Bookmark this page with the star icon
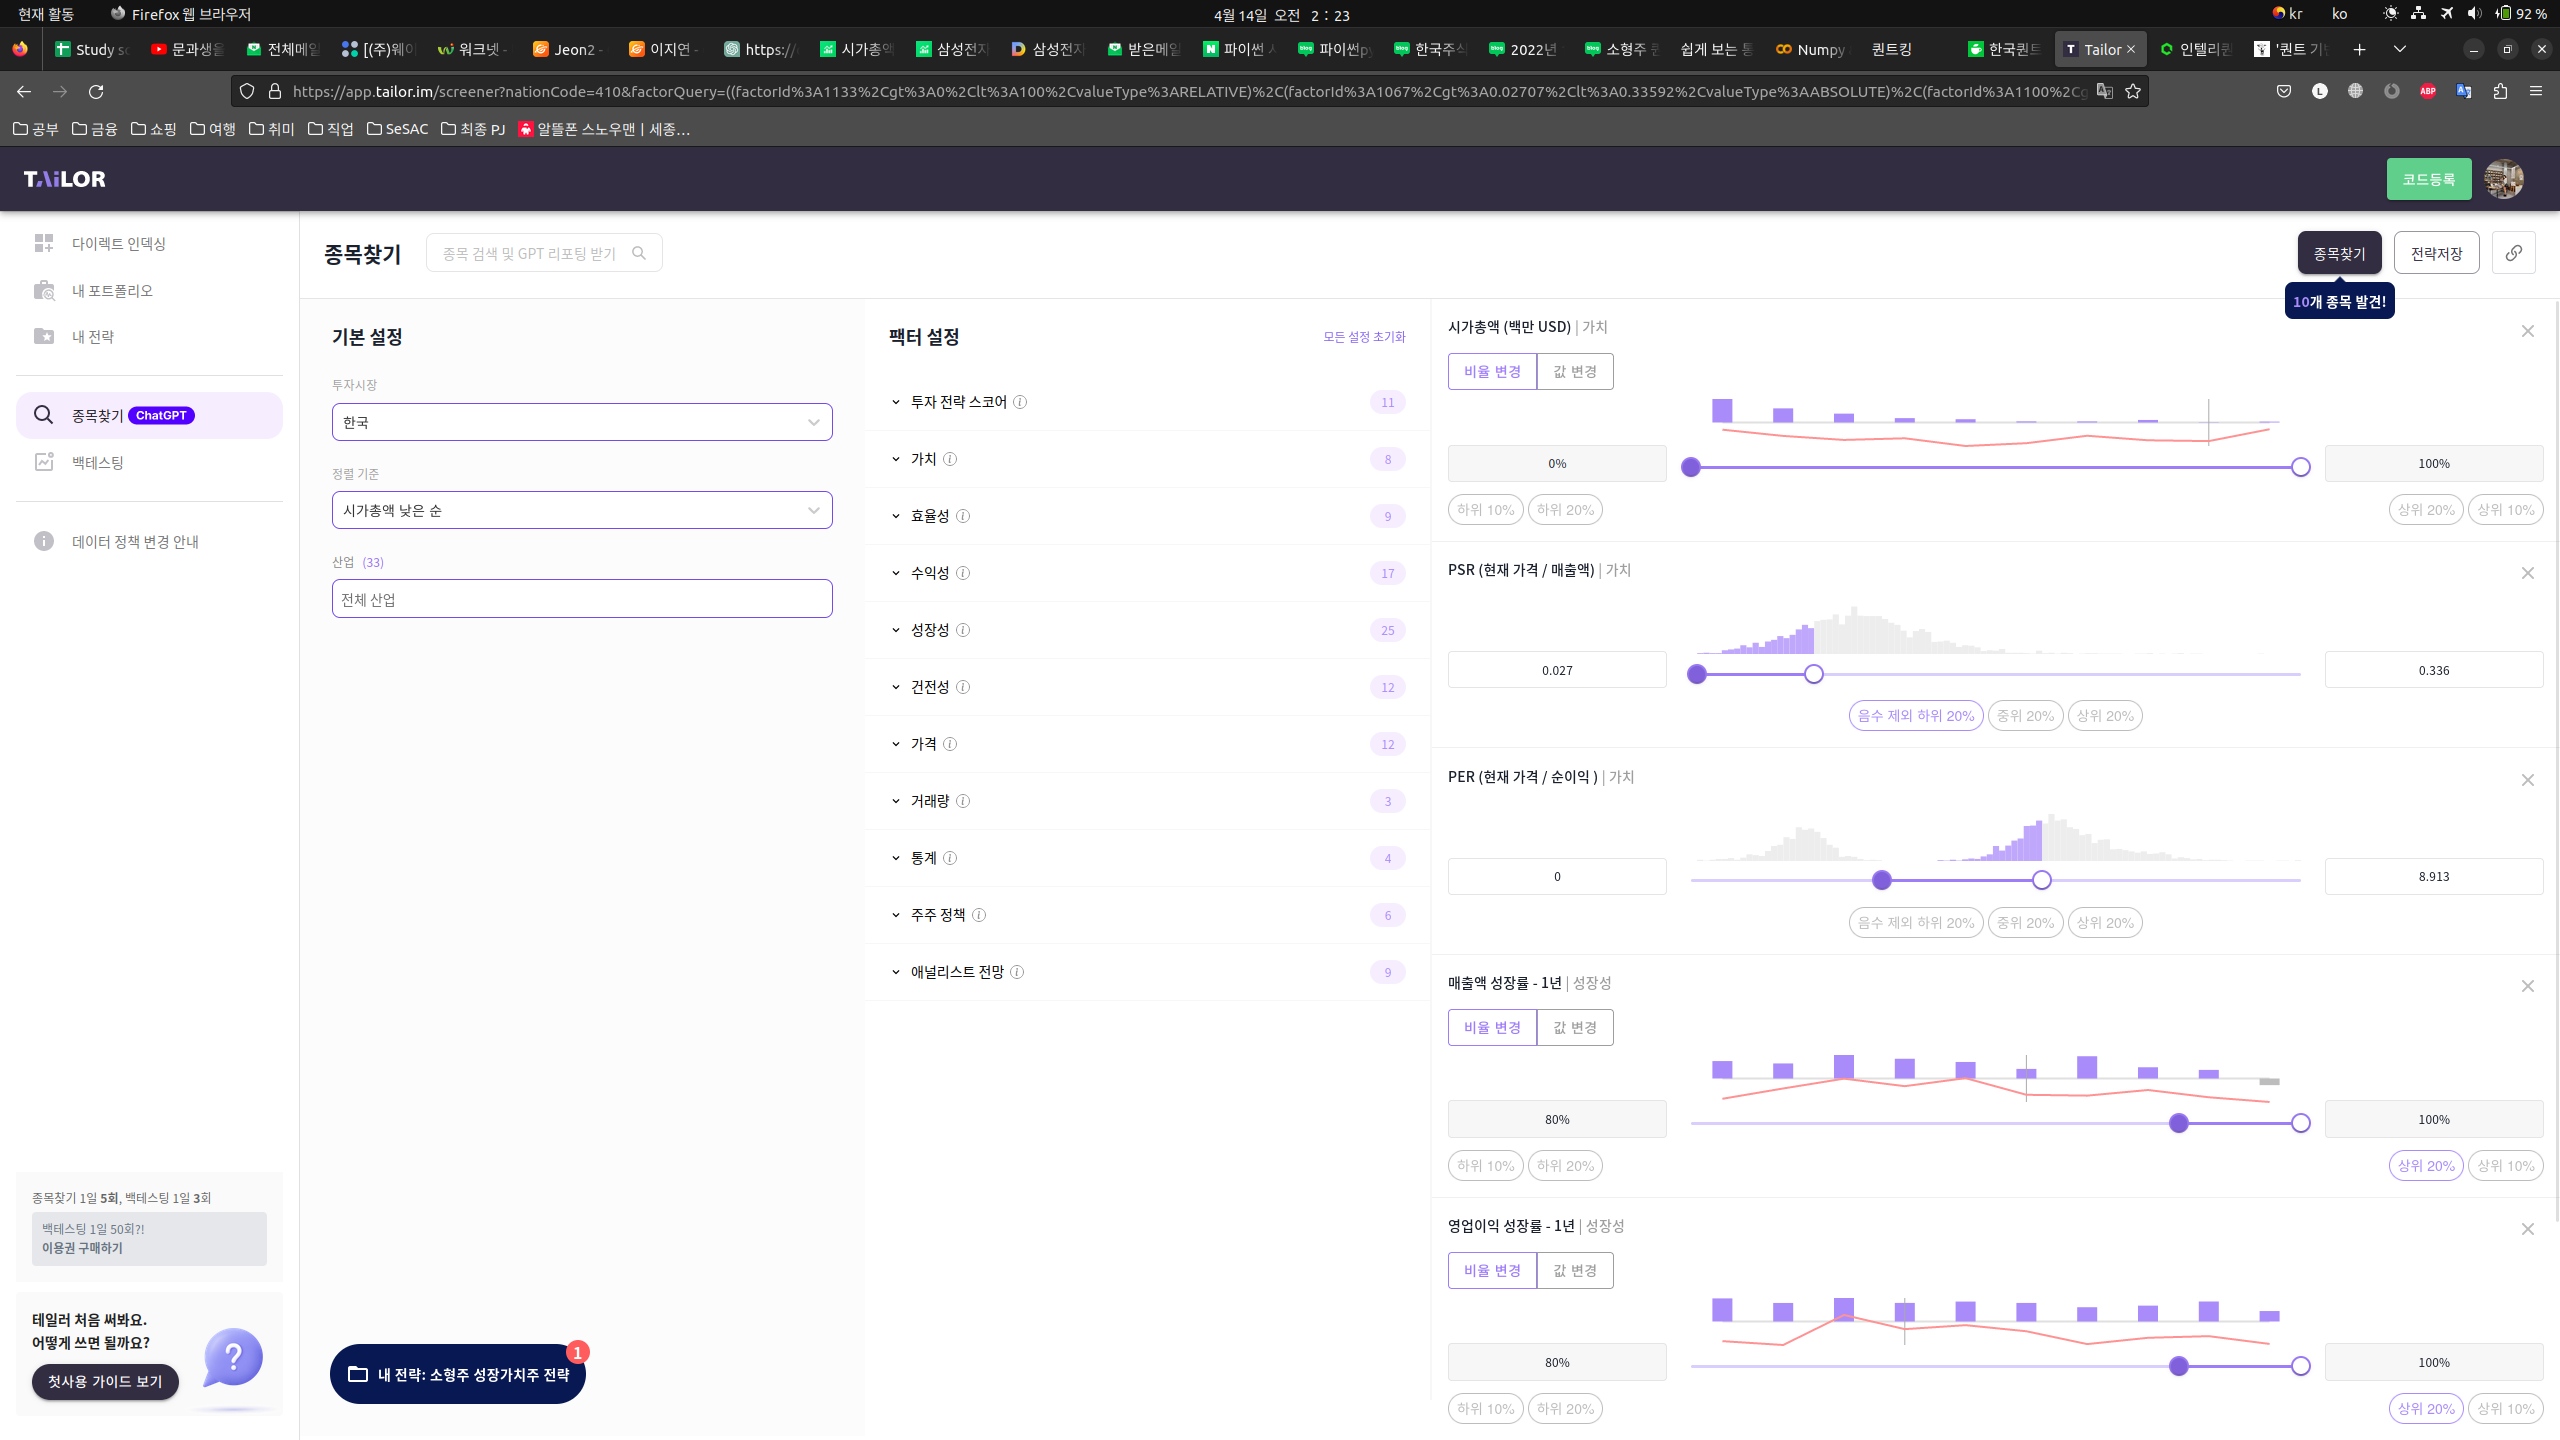This screenshot has height=1440, width=2560. pyautogui.click(x=2133, y=91)
